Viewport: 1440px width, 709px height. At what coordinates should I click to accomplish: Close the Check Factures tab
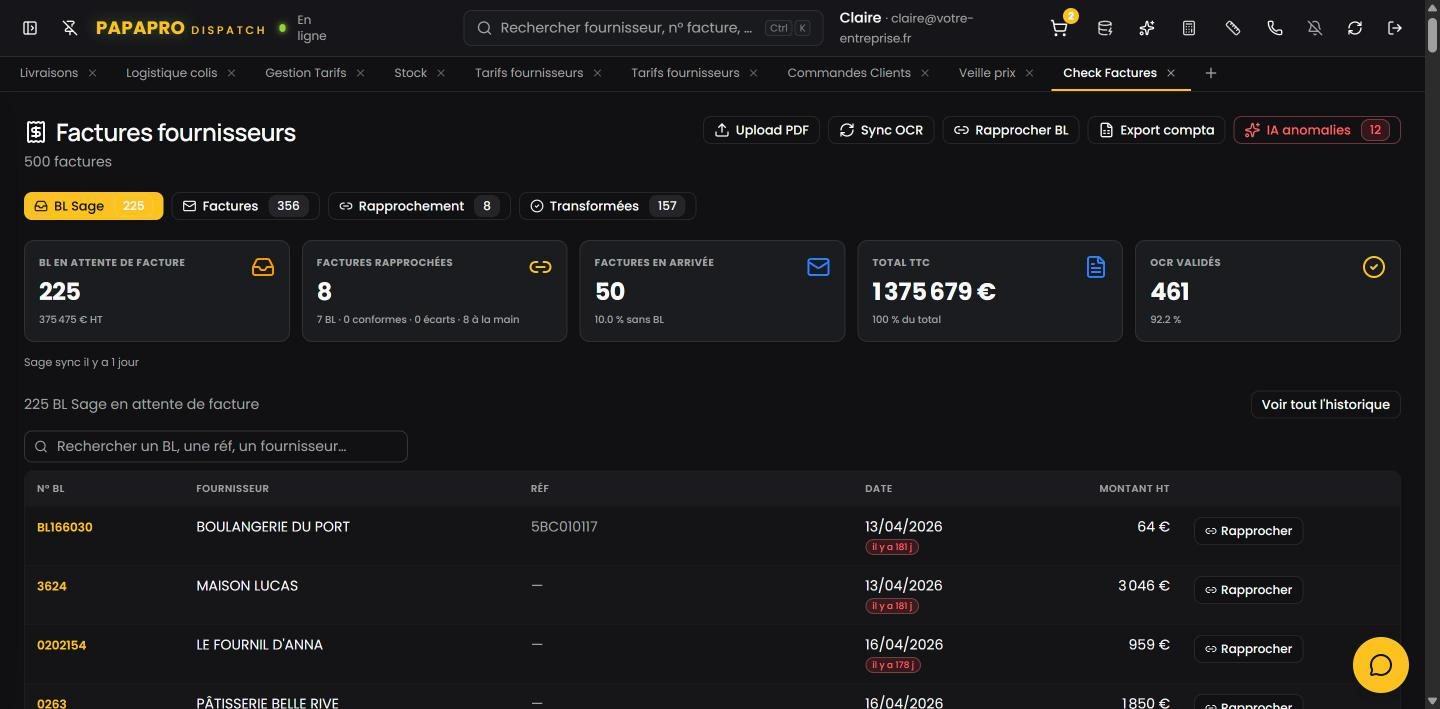tap(1171, 73)
